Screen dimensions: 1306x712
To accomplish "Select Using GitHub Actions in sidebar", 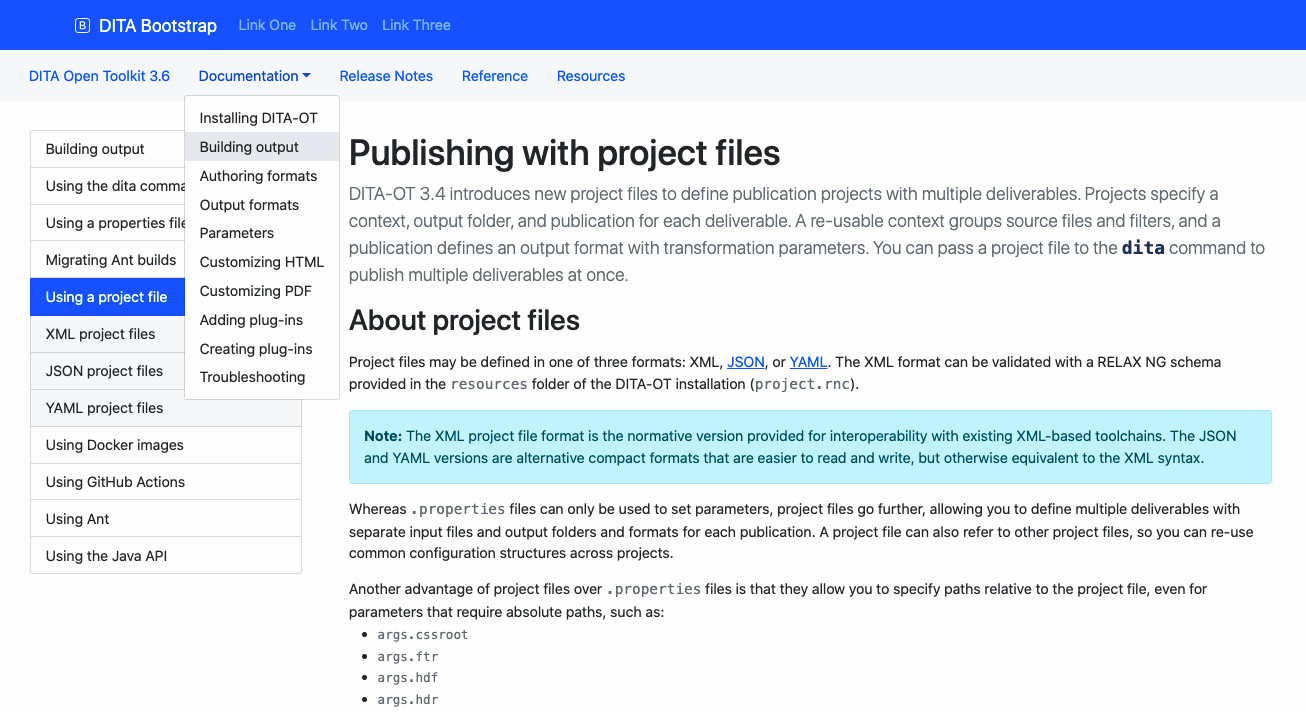I will [115, 482].
